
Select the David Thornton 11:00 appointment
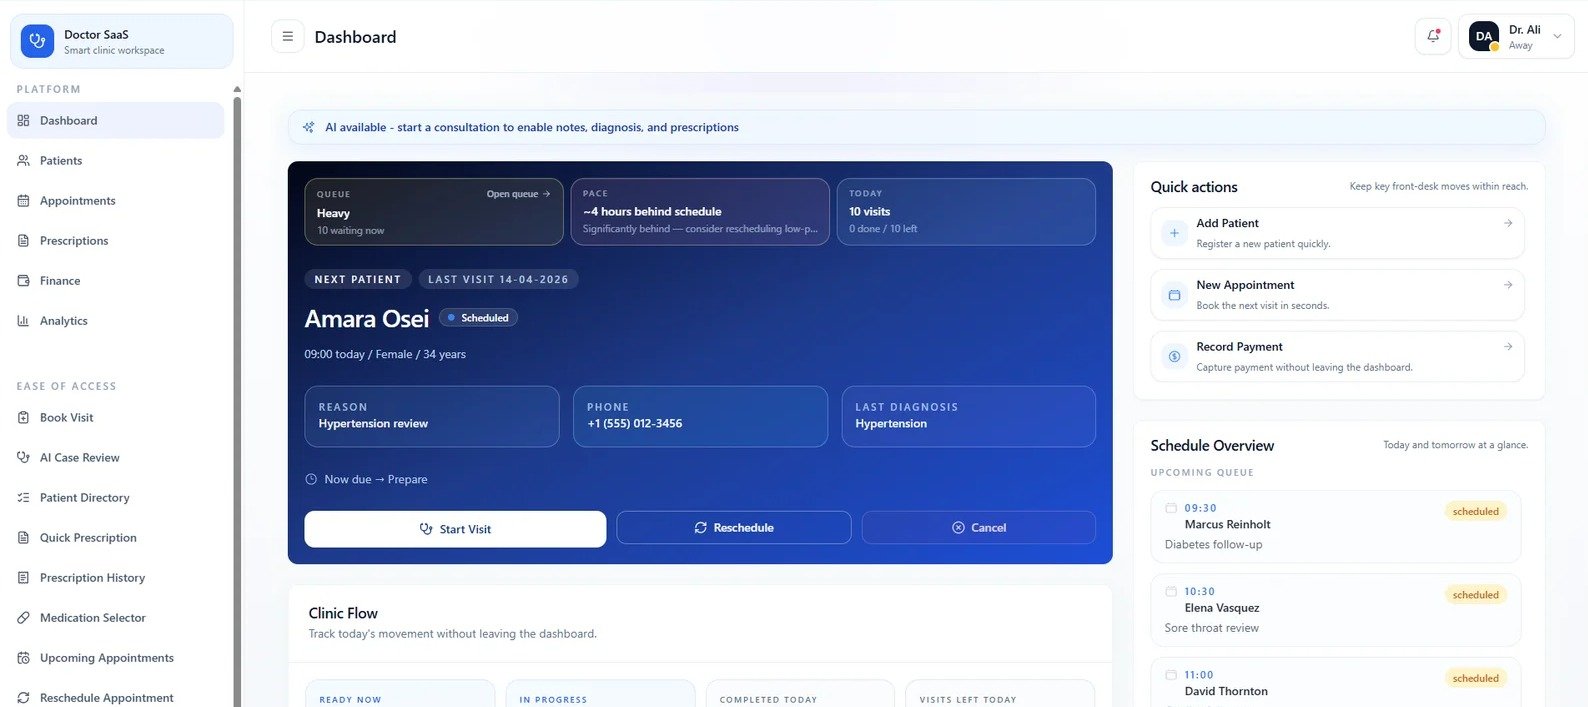point(1336,683)
